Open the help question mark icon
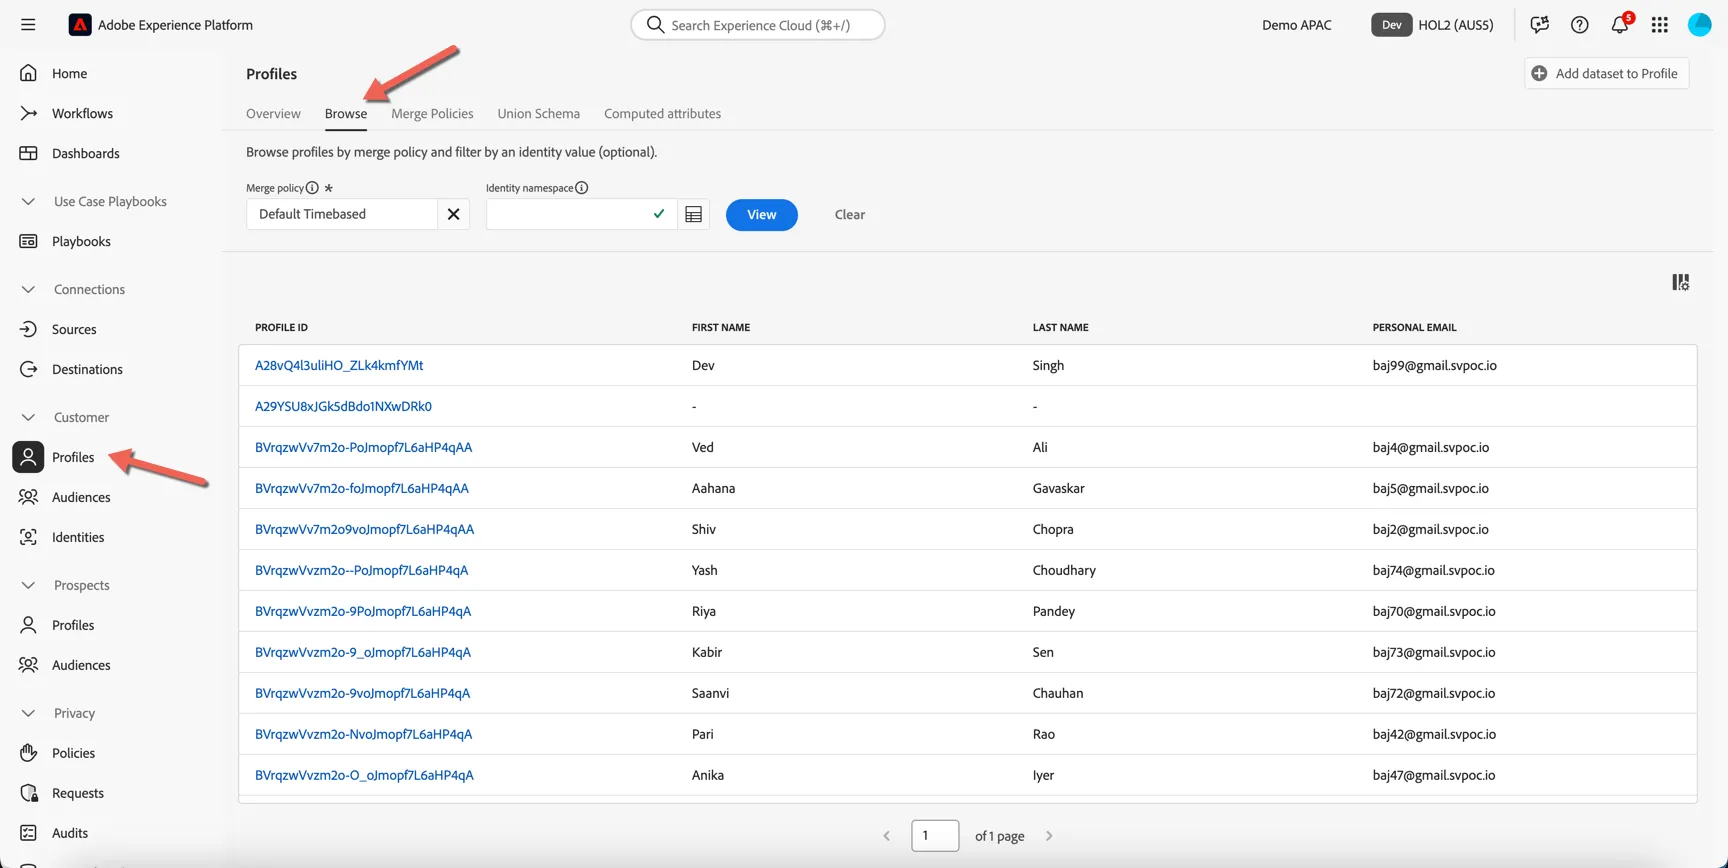Screen dimensions: 1728x868 click(1579, 25)
